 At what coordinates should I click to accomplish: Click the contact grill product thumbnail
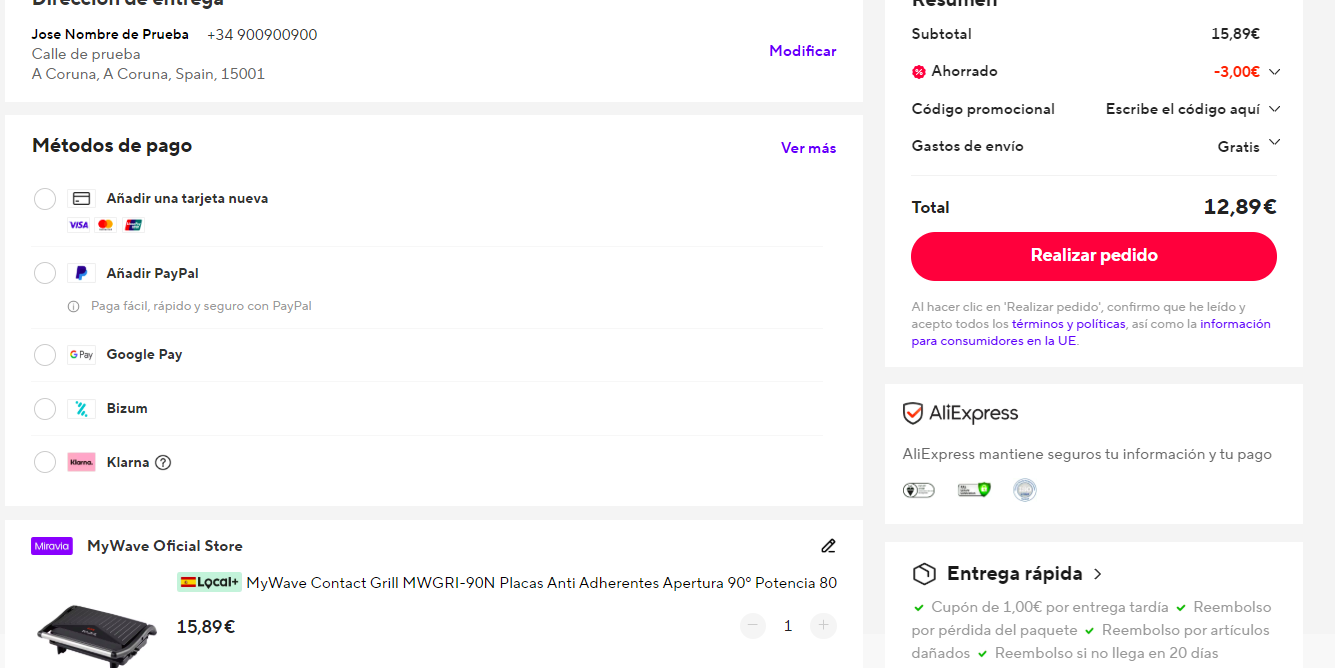97,635
